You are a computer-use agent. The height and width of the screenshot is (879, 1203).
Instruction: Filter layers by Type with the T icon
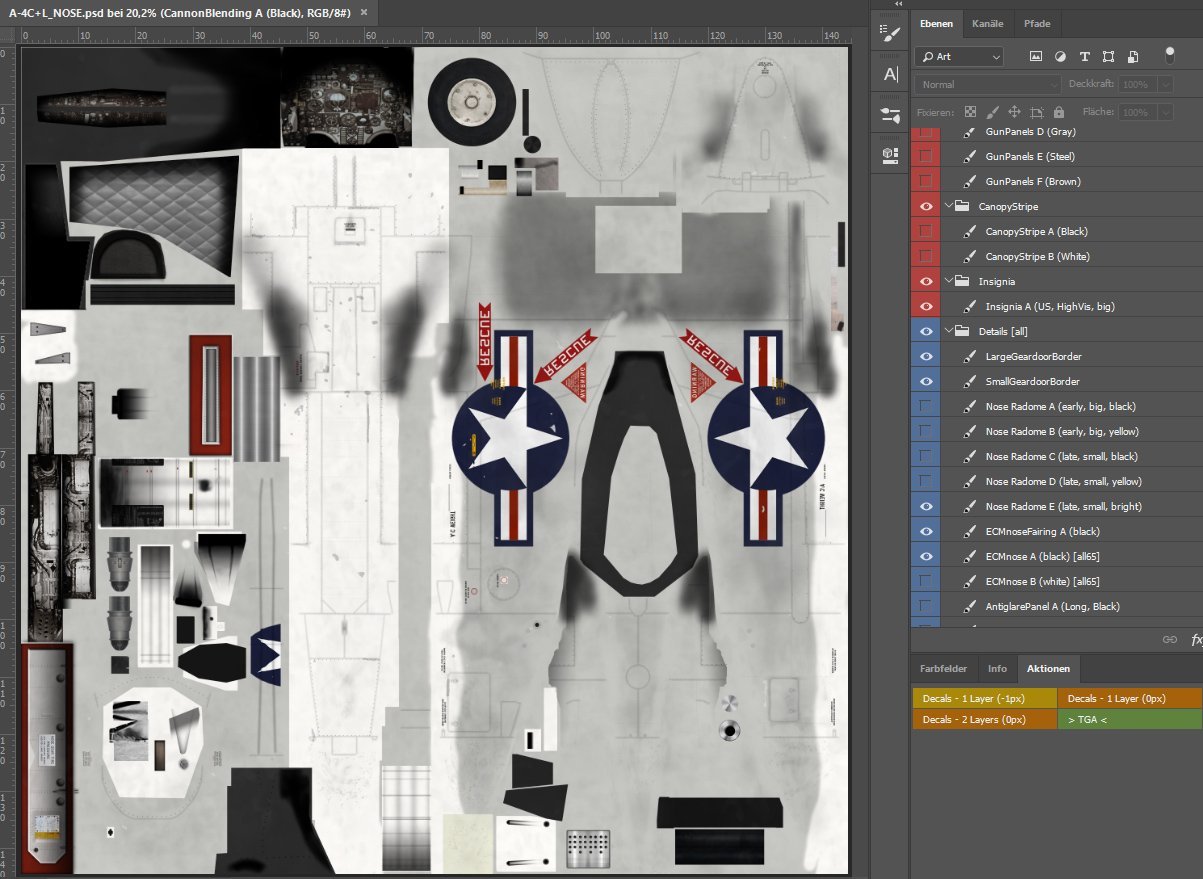click(x=1084, y=56)
